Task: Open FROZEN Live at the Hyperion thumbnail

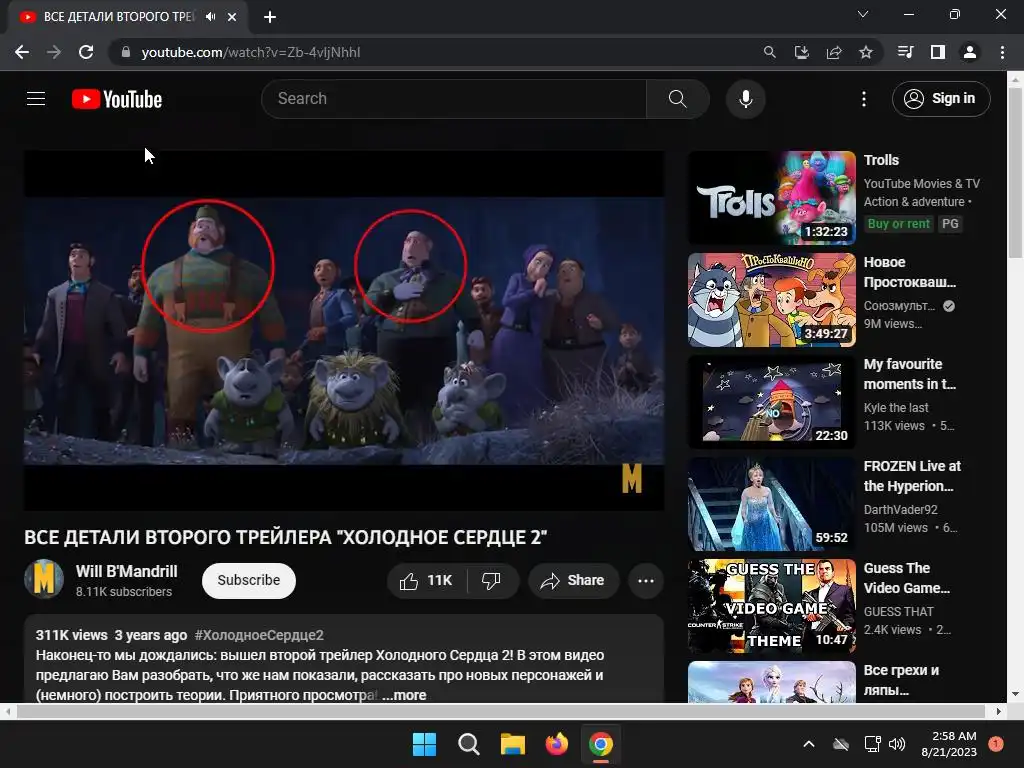Action: coord(772,504)
